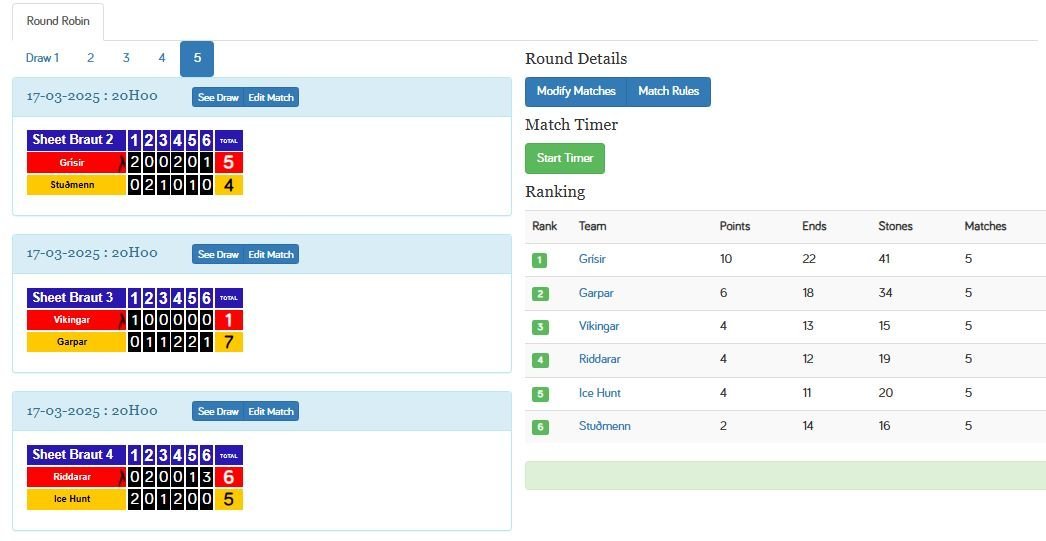Click the Stuðmenn yellow team label
Viewport: 1046px width, 541px height.
72,185
